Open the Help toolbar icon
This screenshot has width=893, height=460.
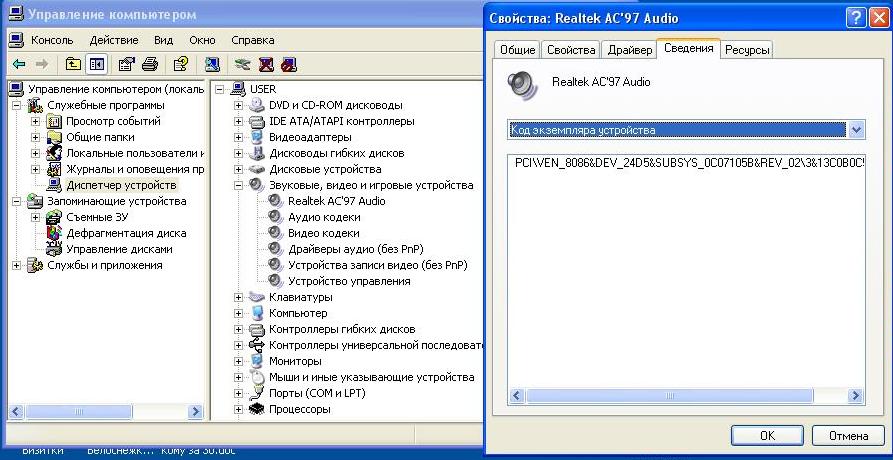tap(181, 64)
